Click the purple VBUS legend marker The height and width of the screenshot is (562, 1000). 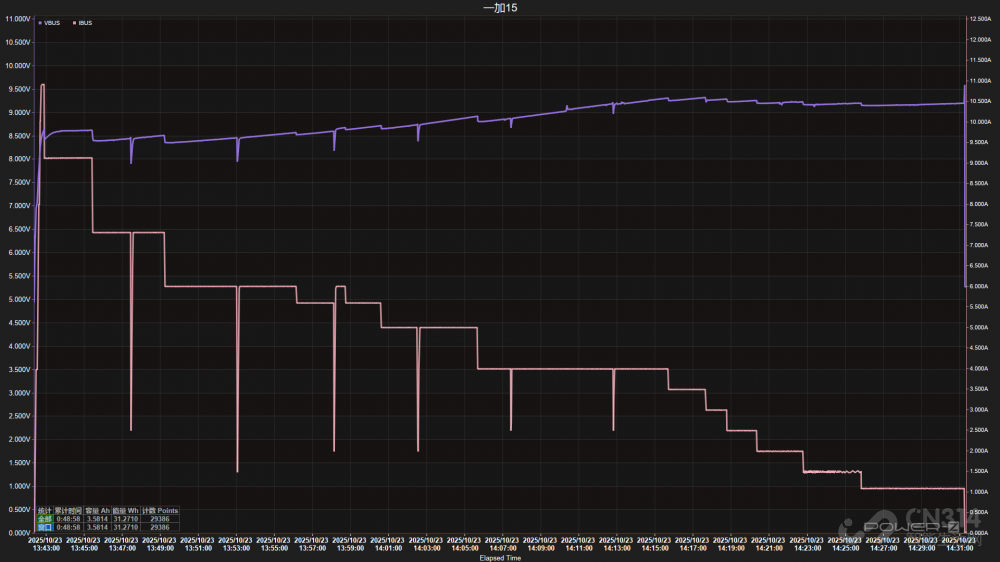pyautogui.click(x=40, y=22)
